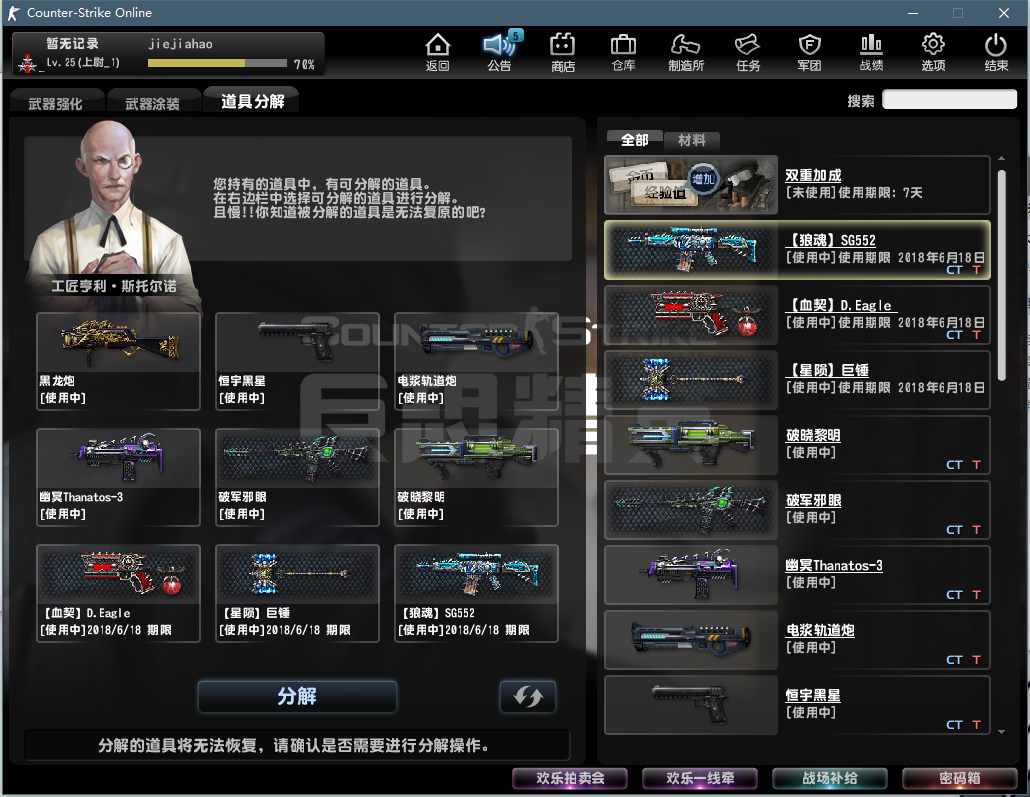The width and height of the screenshot is (1030, 797).
Task: Click the 分解 decompose button
Action: pos(298,696)
